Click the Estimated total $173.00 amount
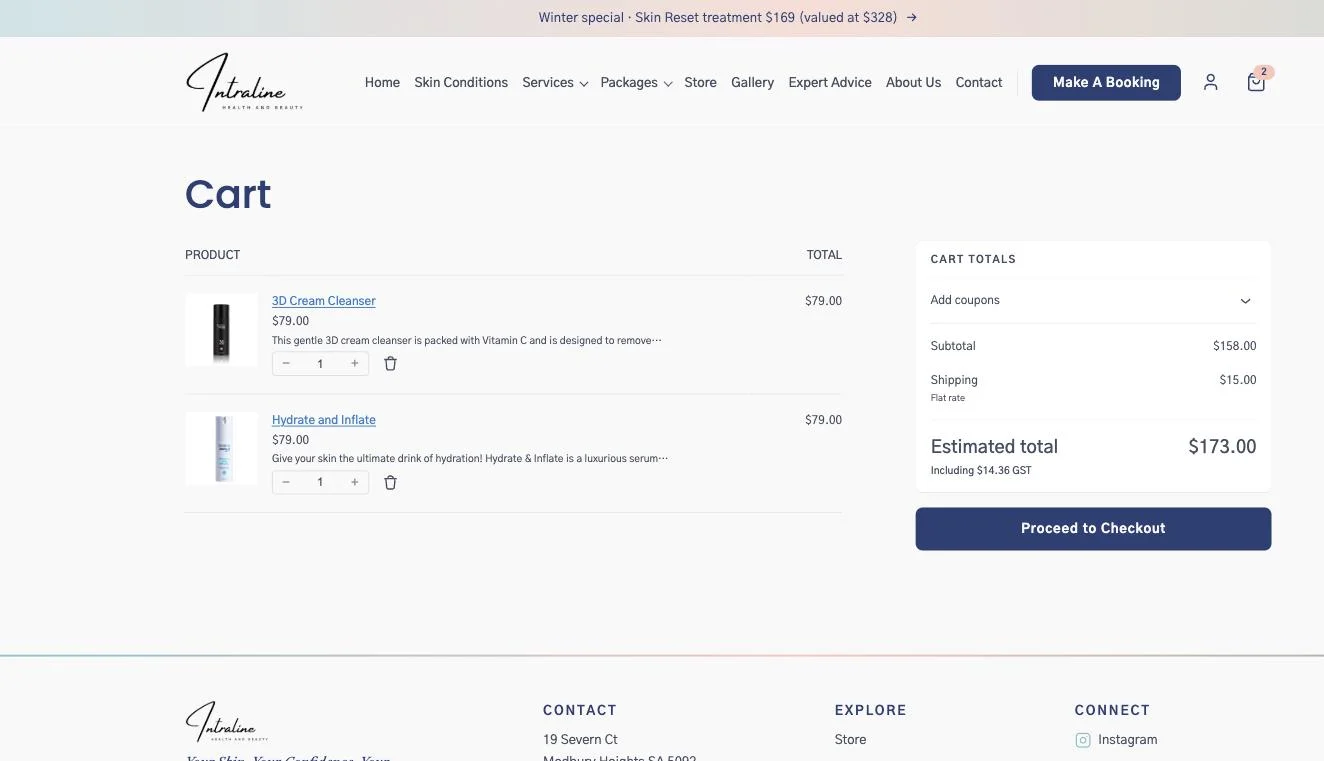The width and height of the screenshot is (1324, 761). click(x=1222, y=447)
